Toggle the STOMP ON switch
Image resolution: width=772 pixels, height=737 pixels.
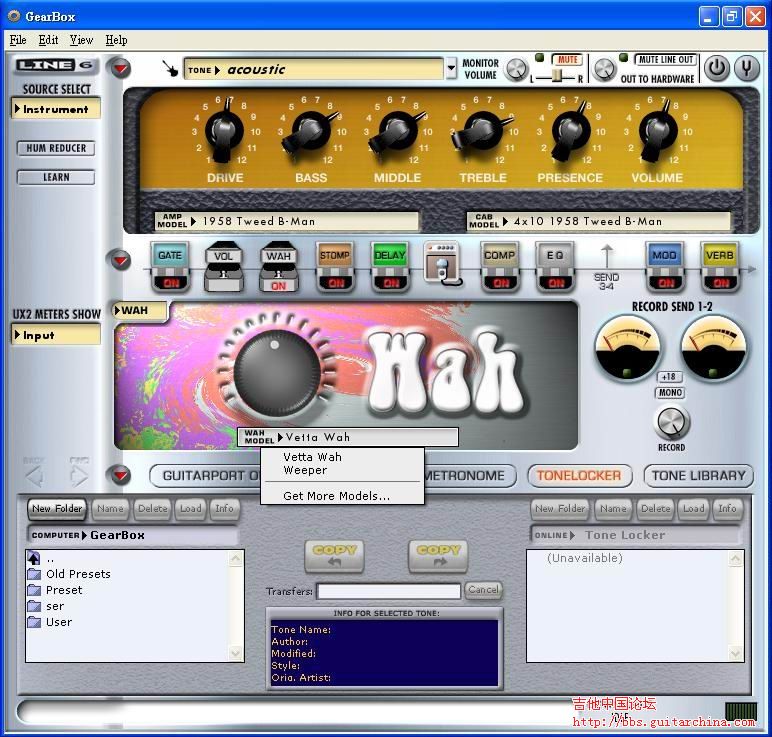(x=336, y=283)
